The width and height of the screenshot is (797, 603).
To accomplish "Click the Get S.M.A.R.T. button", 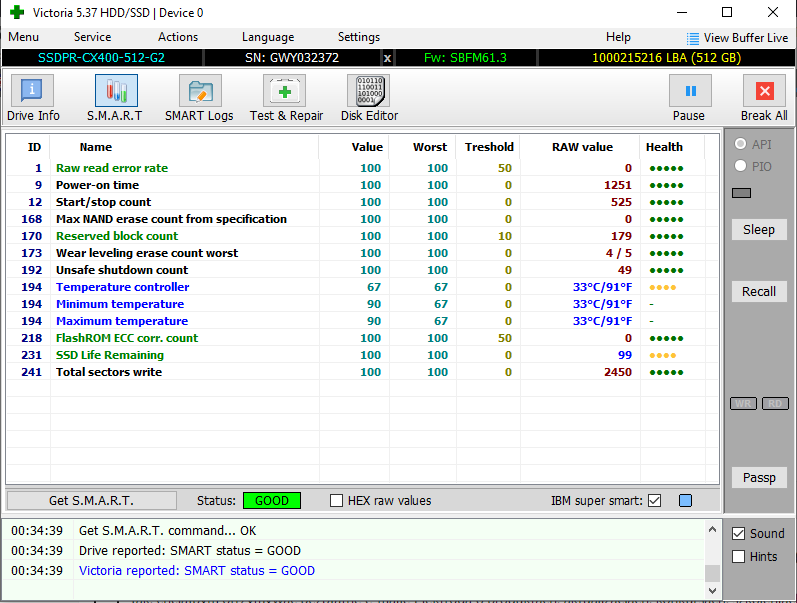I will tap(91, 500).
